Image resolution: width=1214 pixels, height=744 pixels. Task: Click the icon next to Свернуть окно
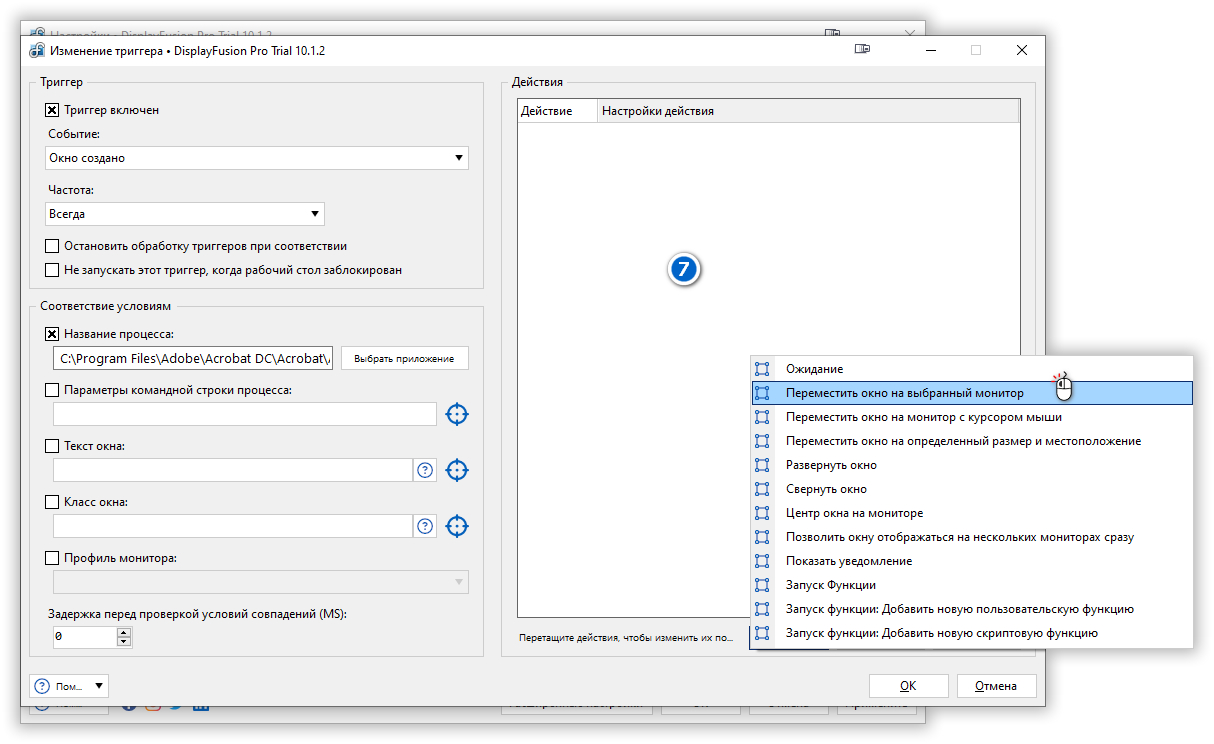(x=762, y=489)
